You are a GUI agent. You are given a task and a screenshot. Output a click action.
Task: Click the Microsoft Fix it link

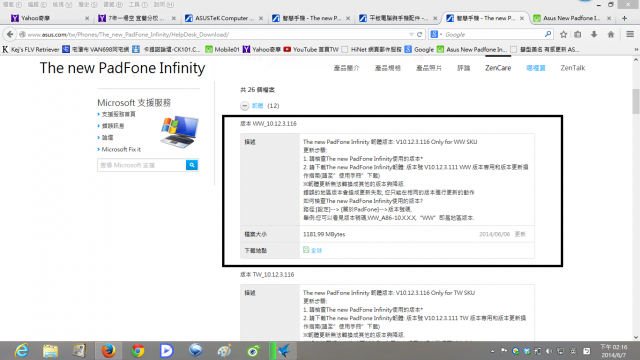coord(121,149)
